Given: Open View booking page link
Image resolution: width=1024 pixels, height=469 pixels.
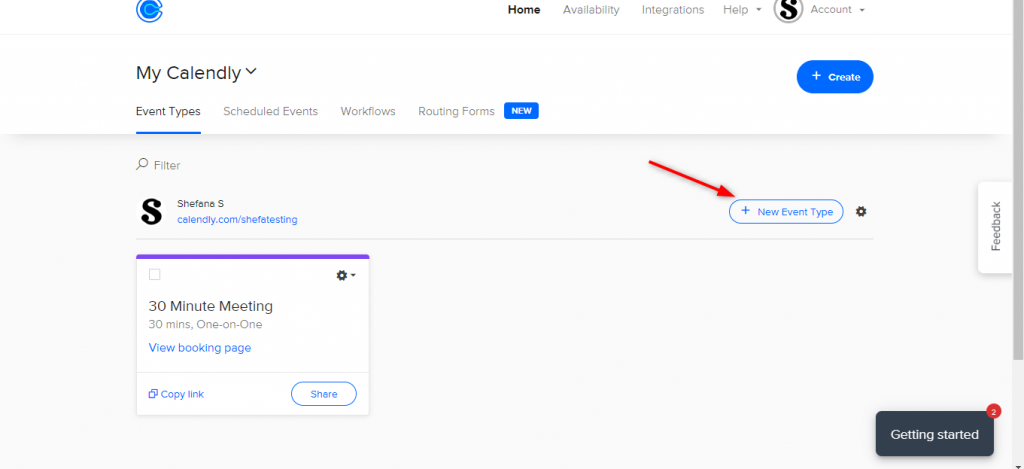Looking at the screenshot, I should click(x=200, y=348).
